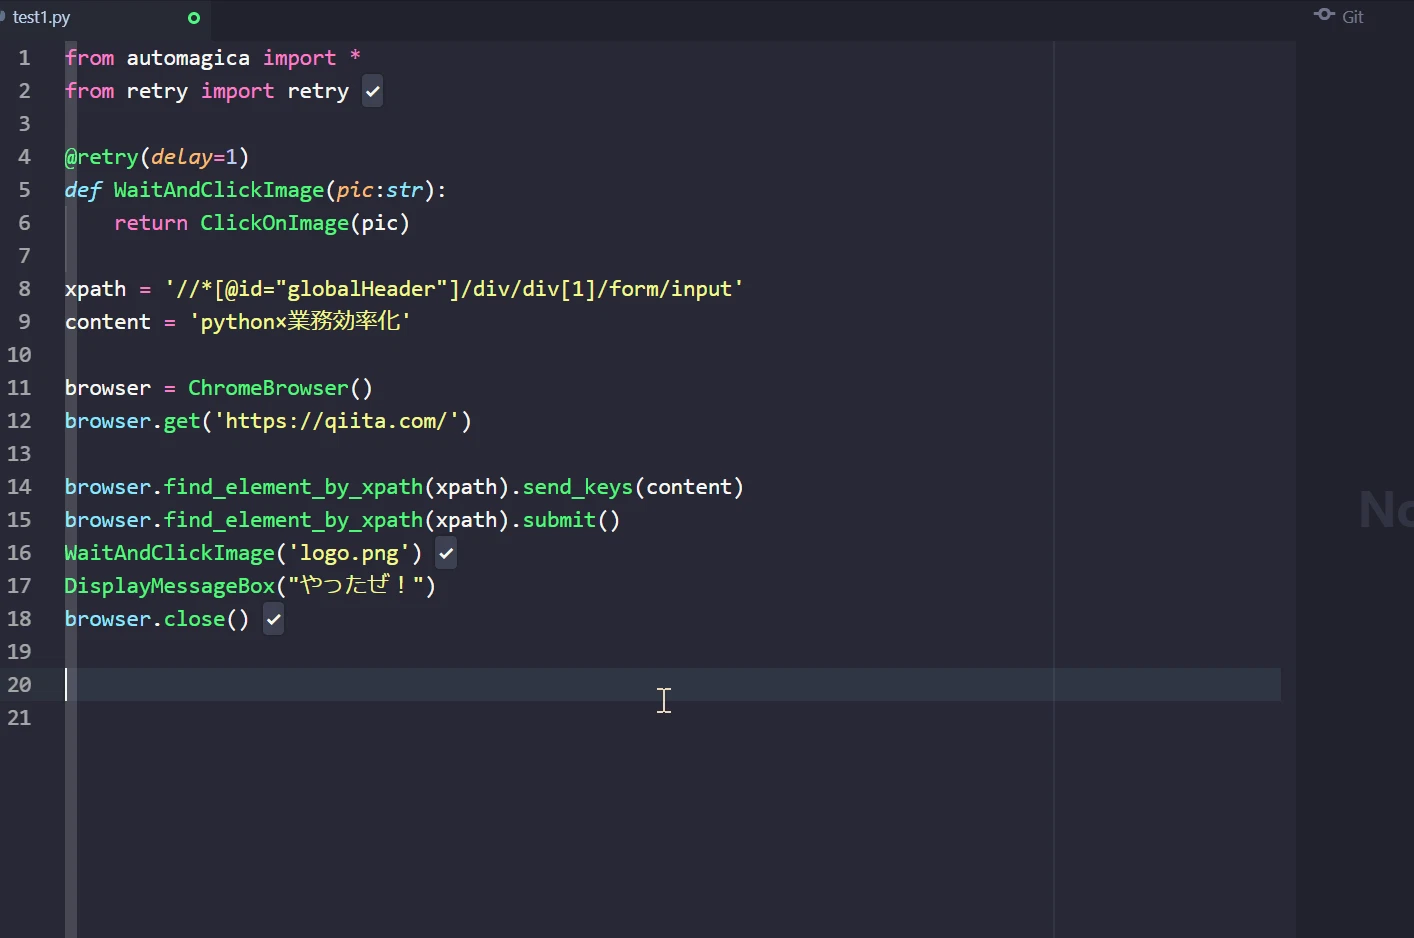Click the branch symbol beside the Git label
Screen dimensions: 1414x938
(x=1322, y=16)
